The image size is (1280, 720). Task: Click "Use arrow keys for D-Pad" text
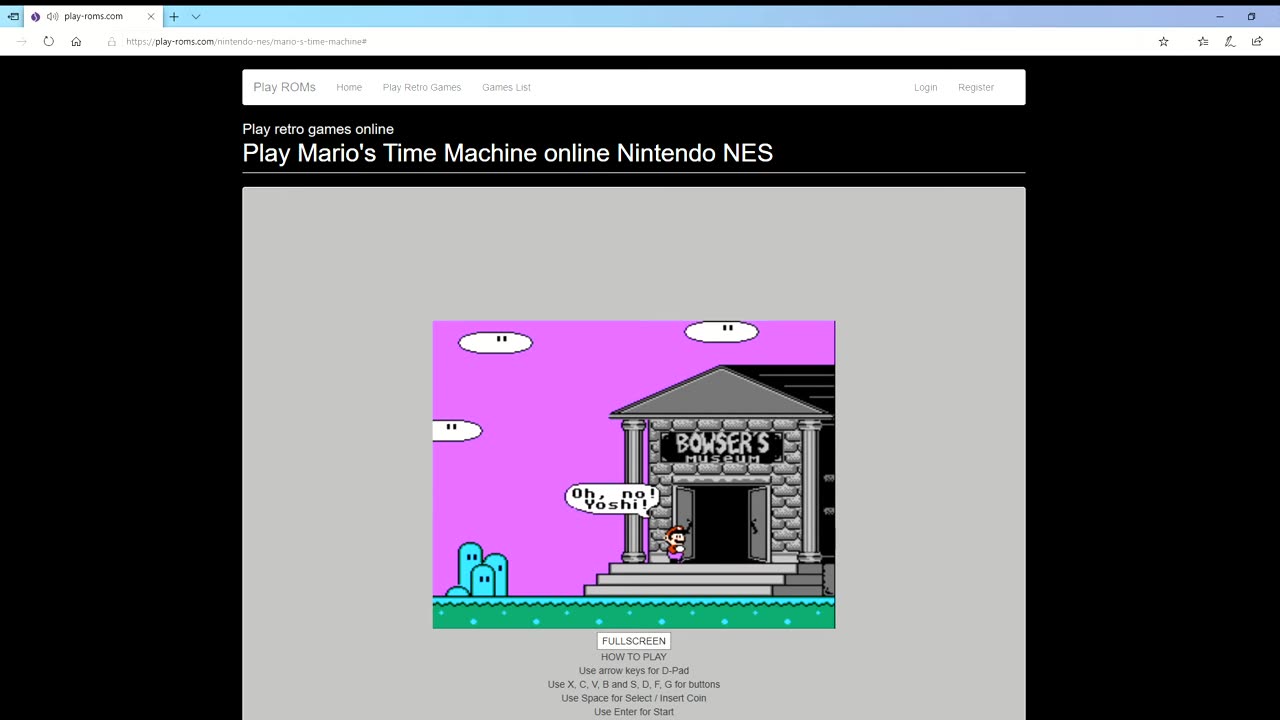point(634,671)
